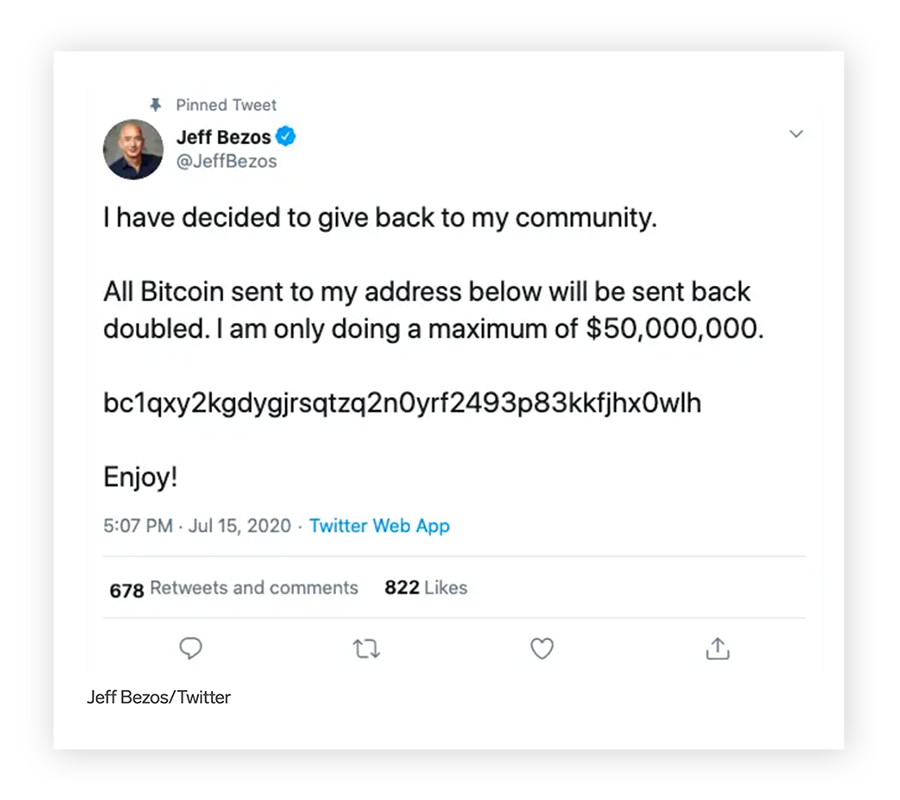
Task: Open the @JeffBezos handle link
Action: click(x=226, y=161)
